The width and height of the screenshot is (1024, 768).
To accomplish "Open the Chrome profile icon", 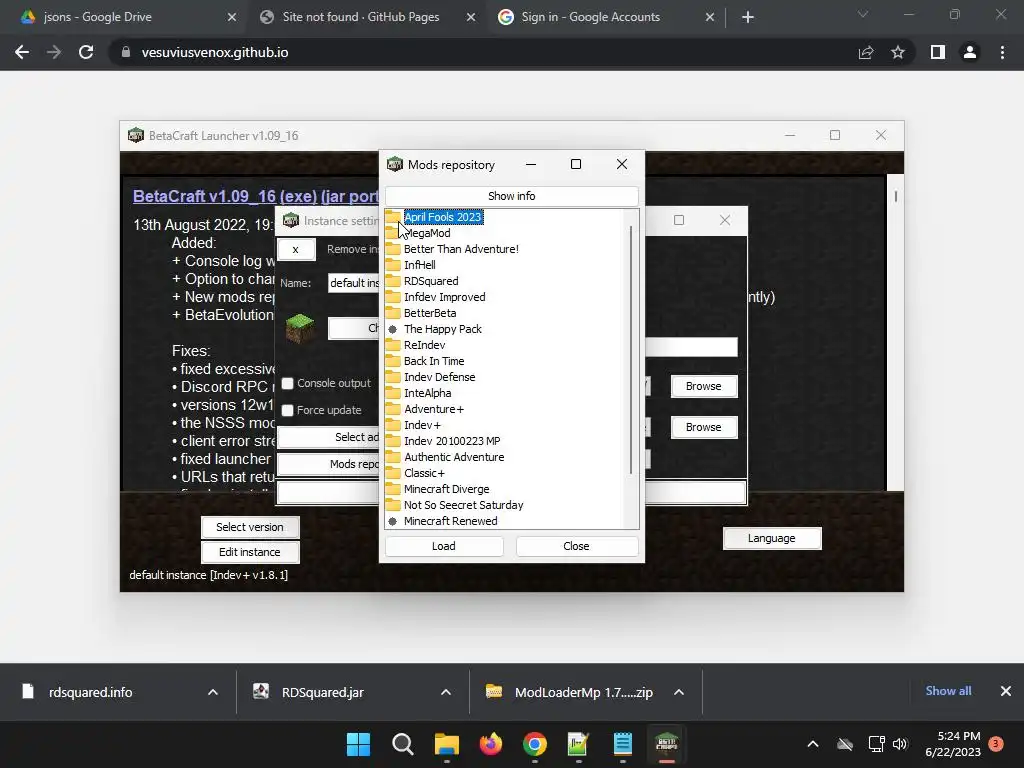I will click(x=970, y=52).
